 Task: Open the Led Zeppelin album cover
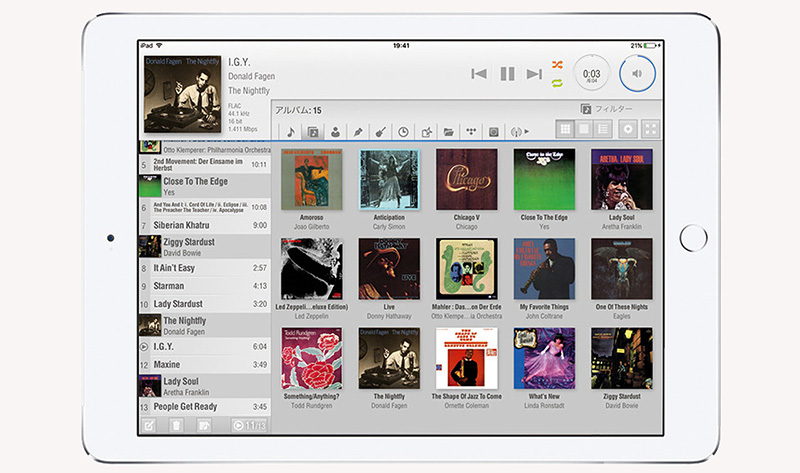click(312, 268)
